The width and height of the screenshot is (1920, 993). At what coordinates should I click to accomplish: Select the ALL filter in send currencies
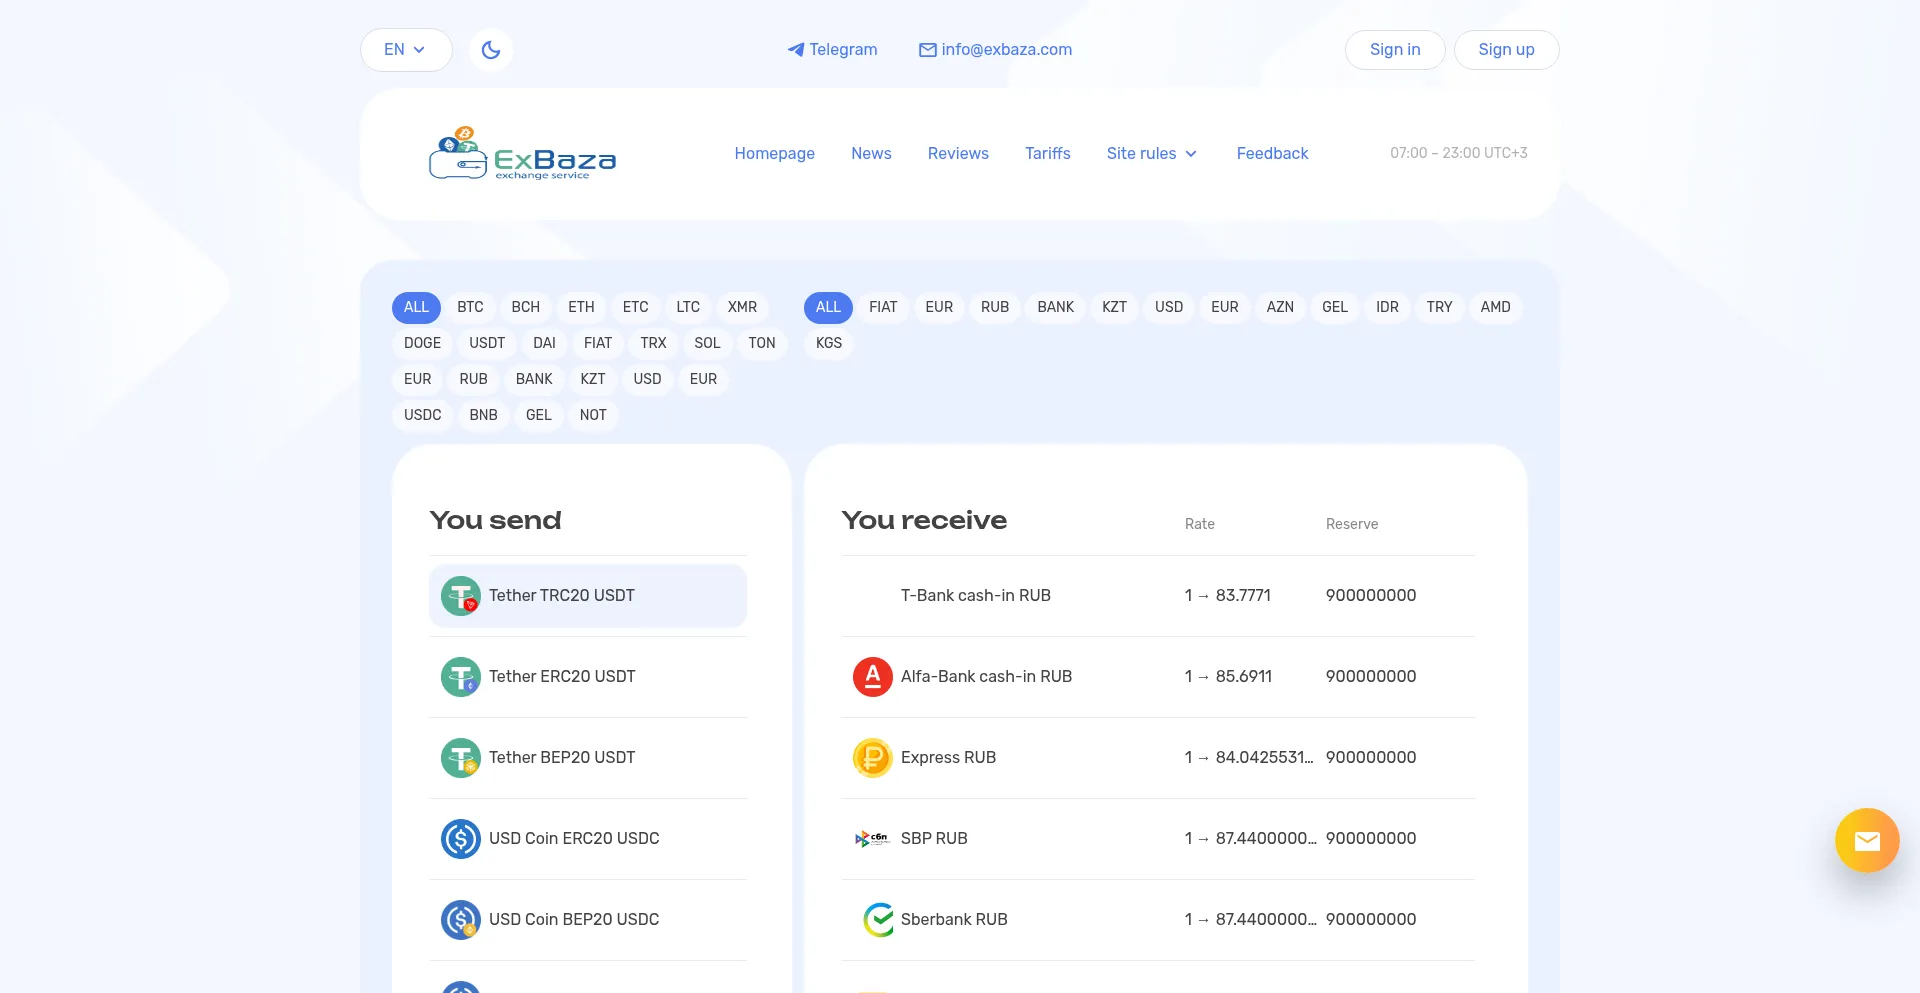[x=416, y=307]
